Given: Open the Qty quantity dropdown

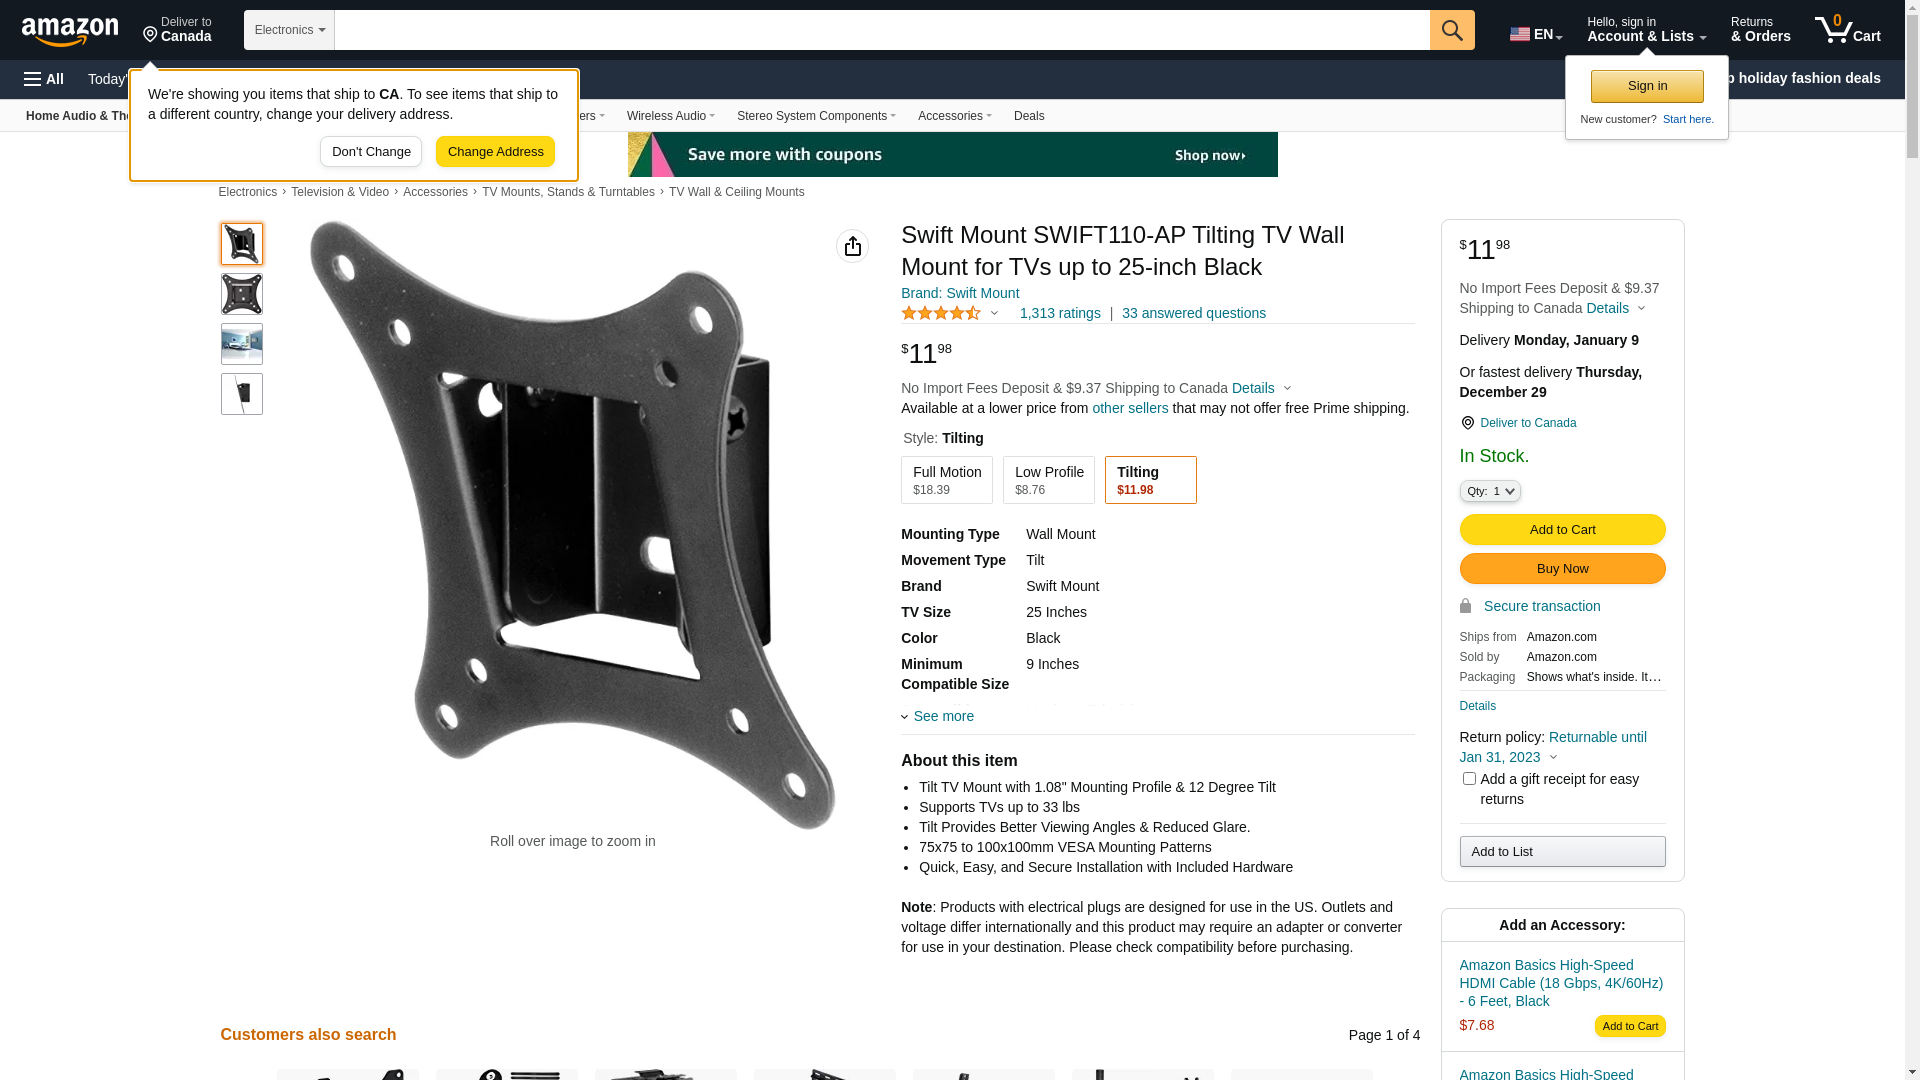Looking at the screenshot, I should [x=1490, y=491].
